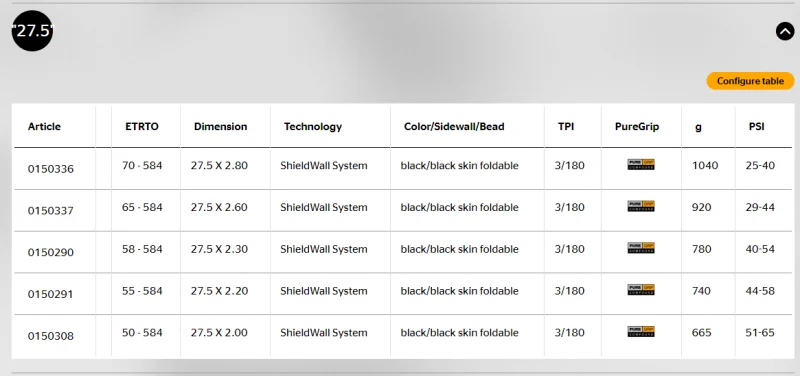The image size is (800, 376).
Task: Click PureGrip icon for article 0150337
Action: [641, 206]
